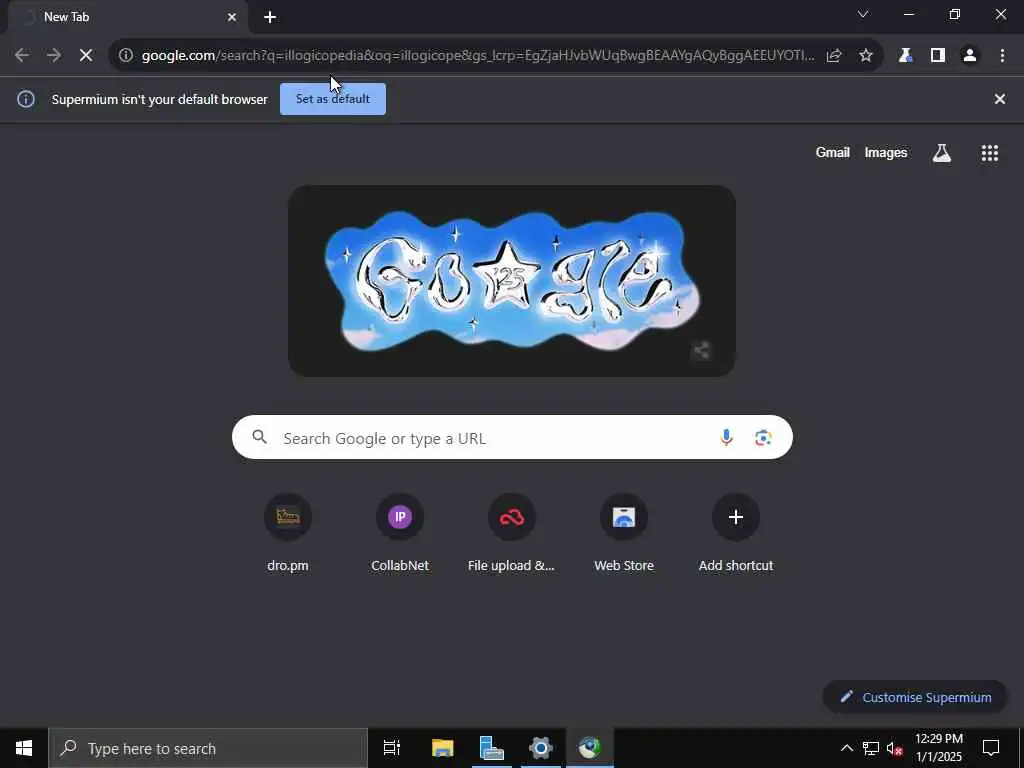Show hidden system tray icons
This screenshot has height=768, width=1024.
tap(846, 748)
